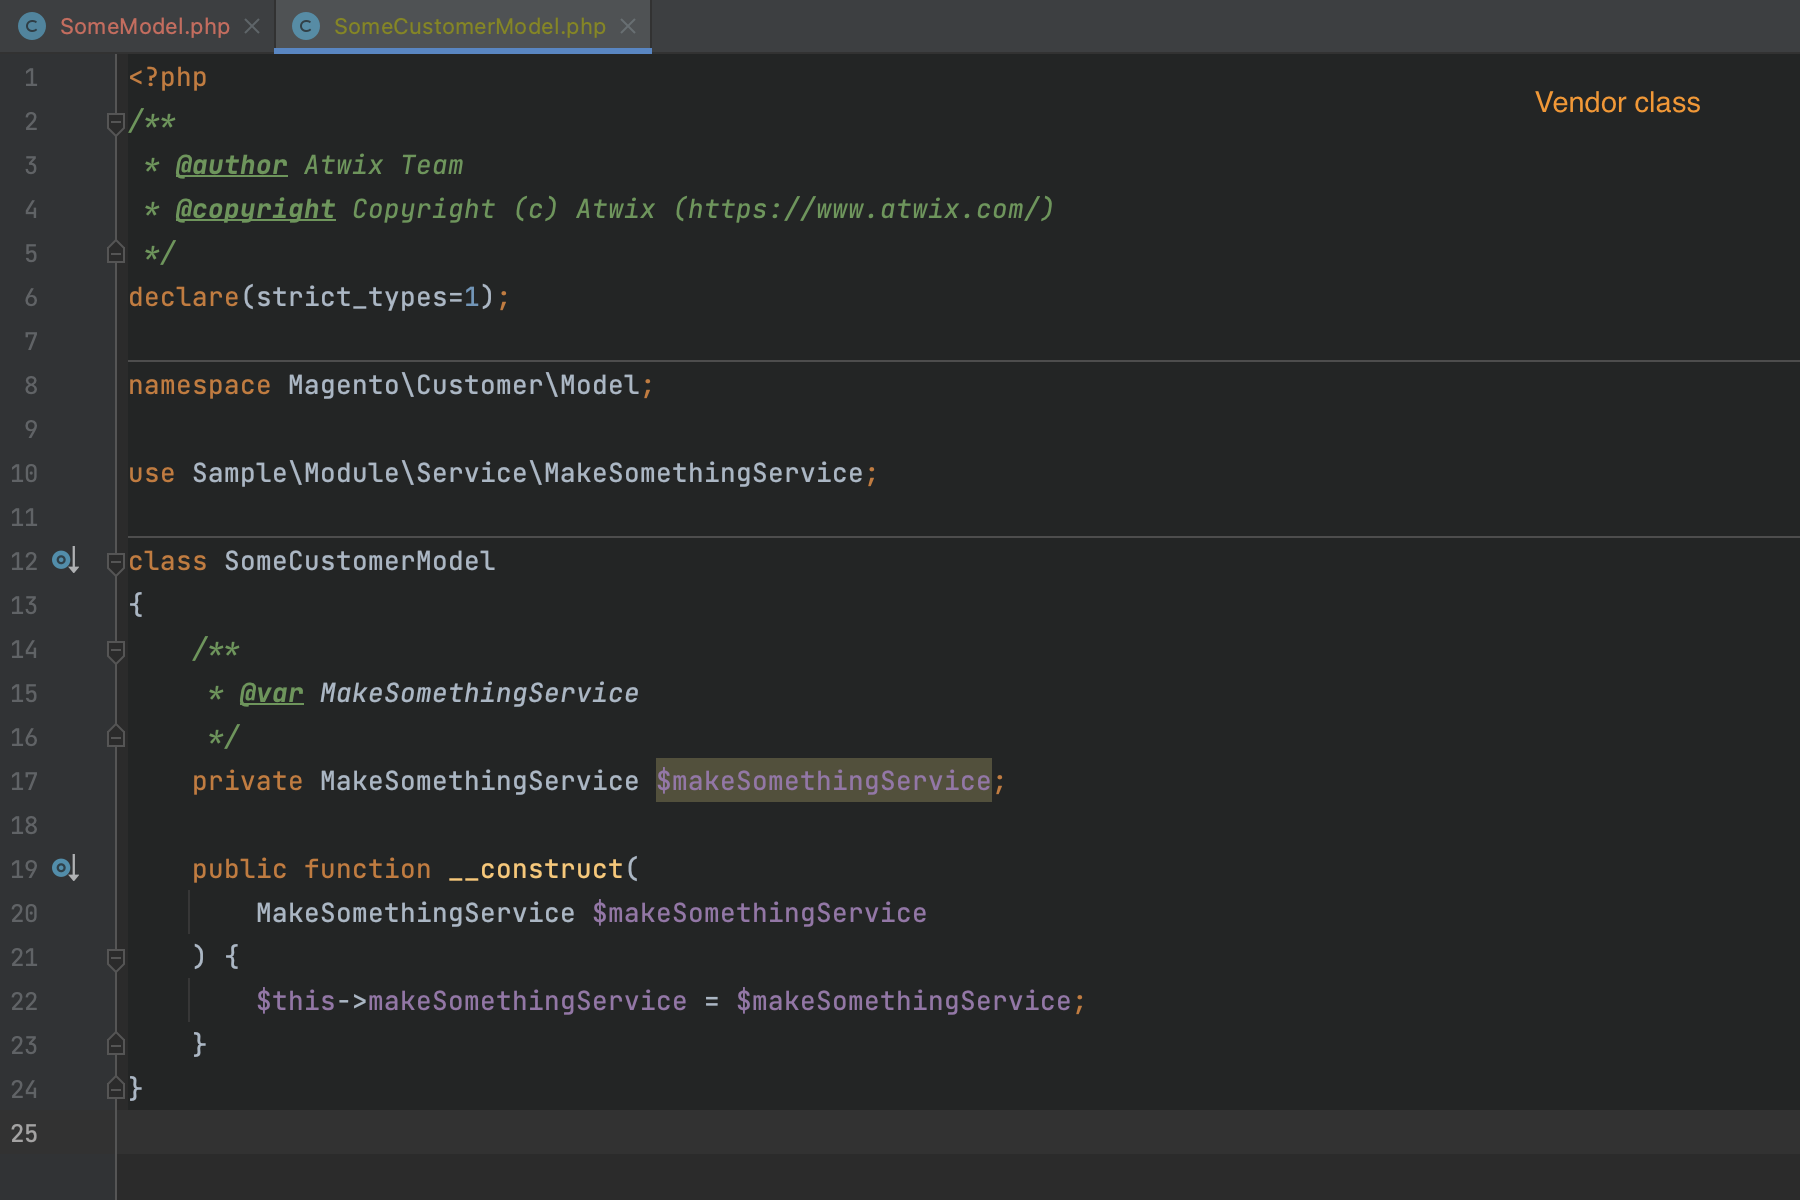
Task: Click the @copyright doc tag
Action: 255,209
